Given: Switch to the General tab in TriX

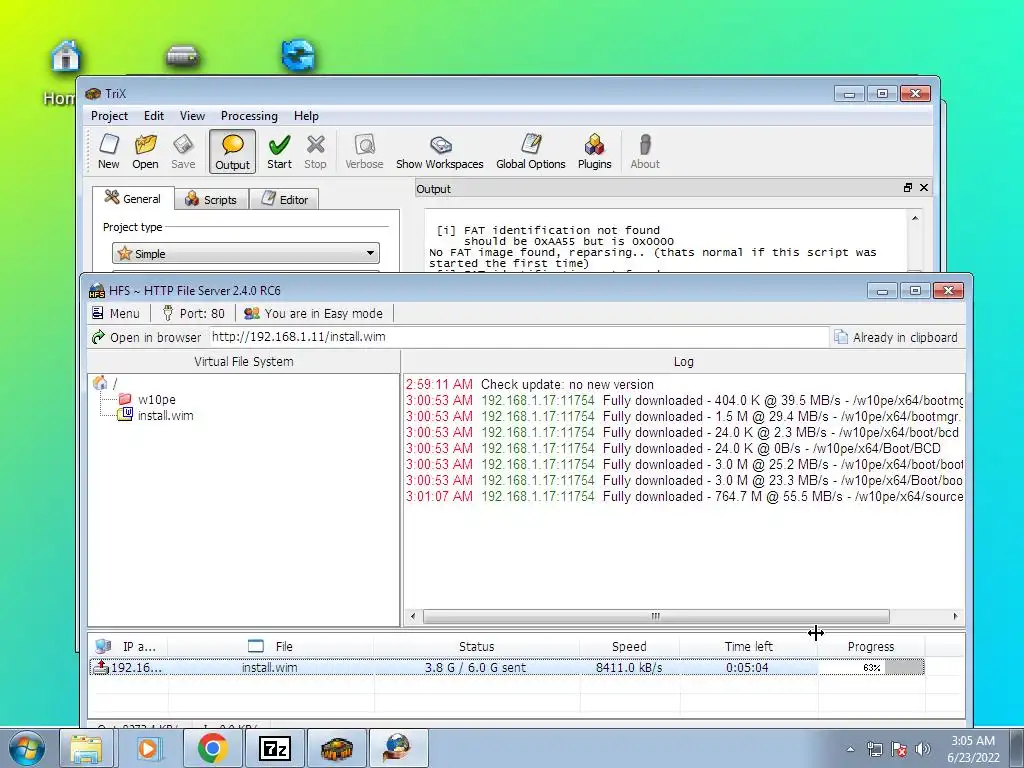Looking at the screenshot, I should click(x=133, y=199).
